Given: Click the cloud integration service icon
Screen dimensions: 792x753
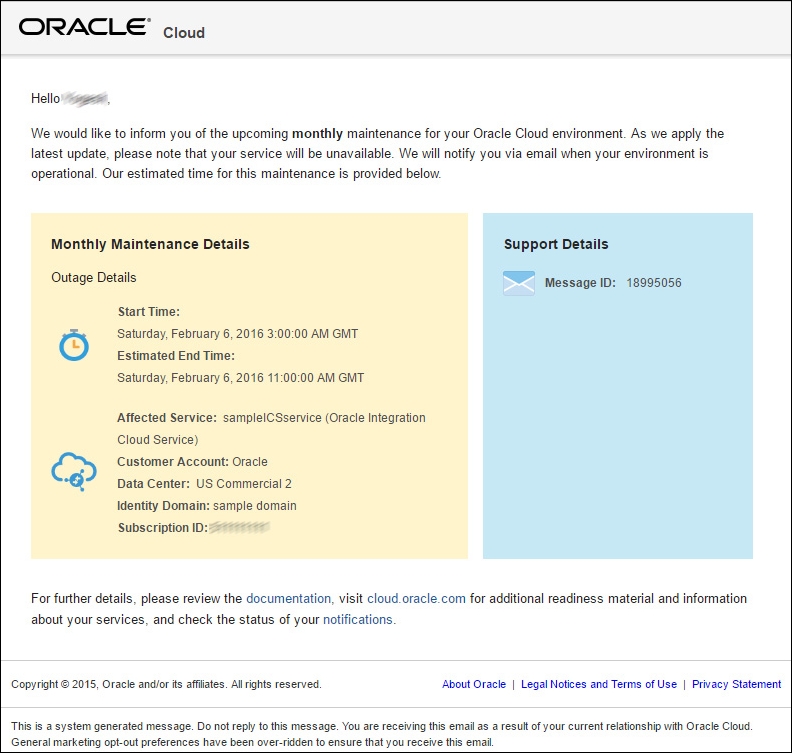Looking at the screenshot, I should click(74, 472).
